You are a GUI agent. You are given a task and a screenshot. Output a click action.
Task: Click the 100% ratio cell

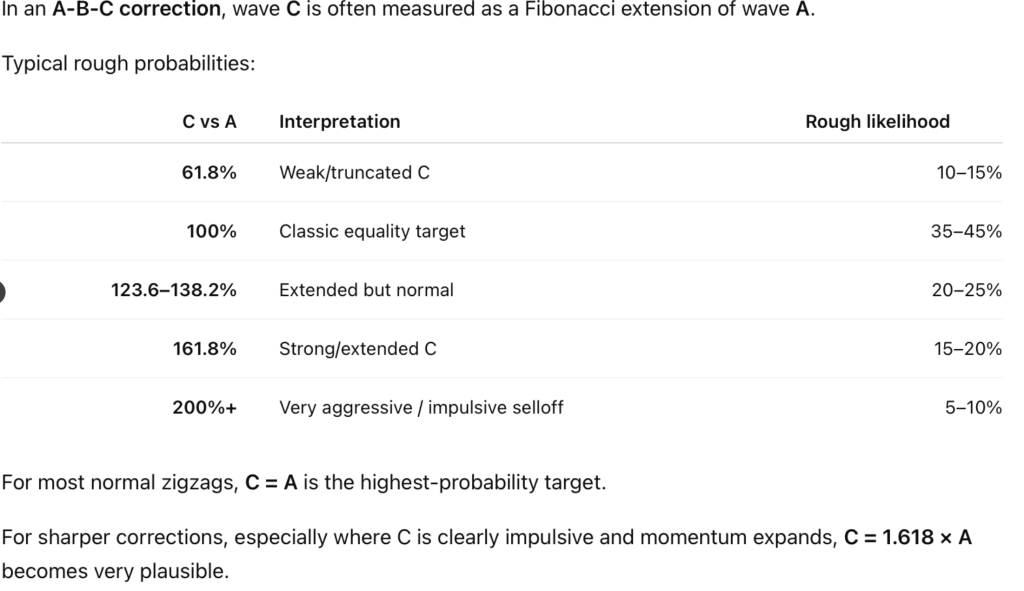(x=212, y=232)
